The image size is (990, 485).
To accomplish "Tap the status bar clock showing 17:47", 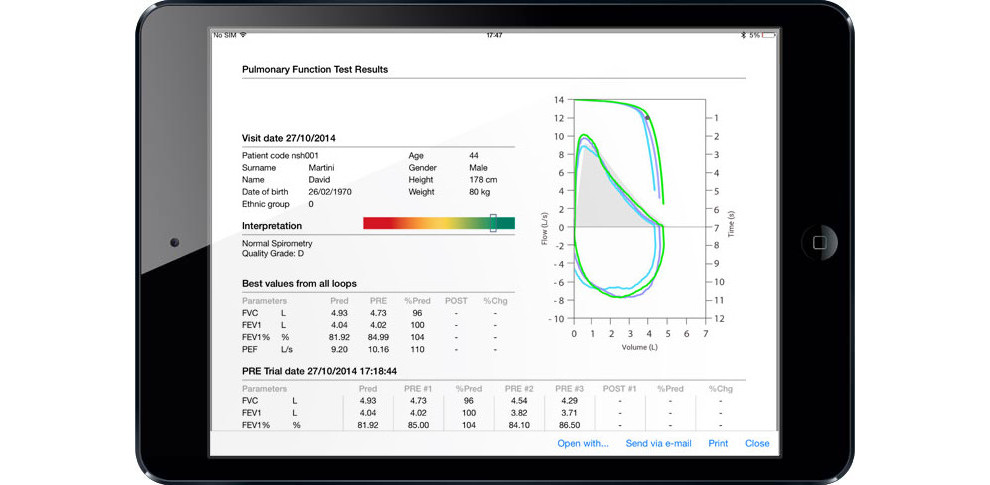I will 494,35.
